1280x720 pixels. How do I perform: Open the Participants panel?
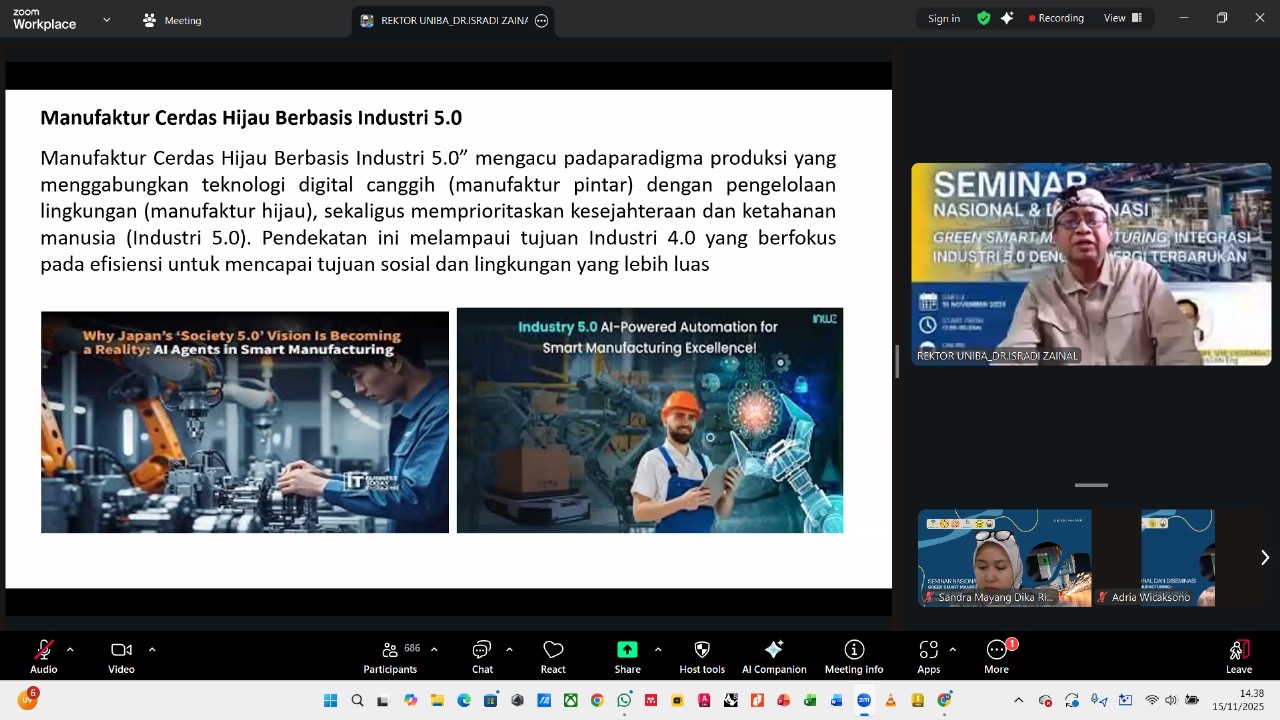click(x=390, y=656)
